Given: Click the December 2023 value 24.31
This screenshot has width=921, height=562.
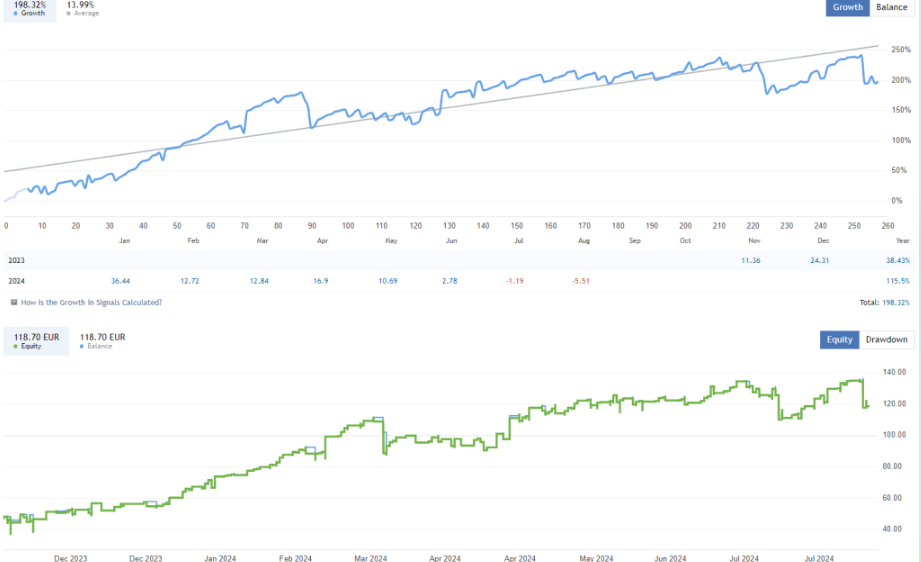Looking at the screenshot, I should pos(818,260).
